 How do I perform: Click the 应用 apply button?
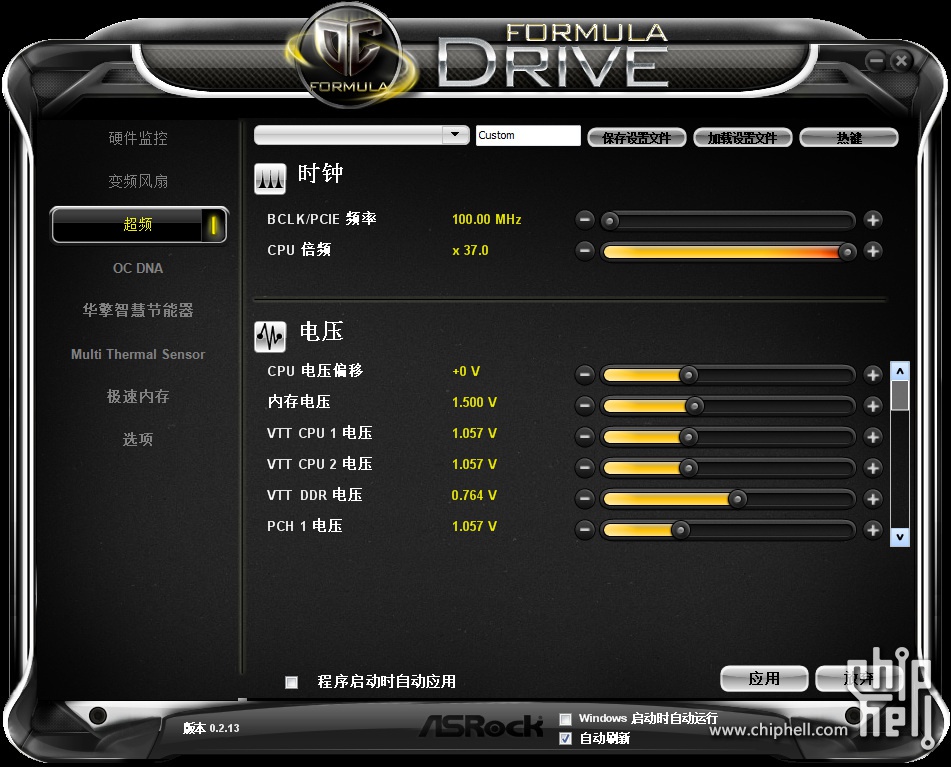pyautogui.click(x=764, y=678)
